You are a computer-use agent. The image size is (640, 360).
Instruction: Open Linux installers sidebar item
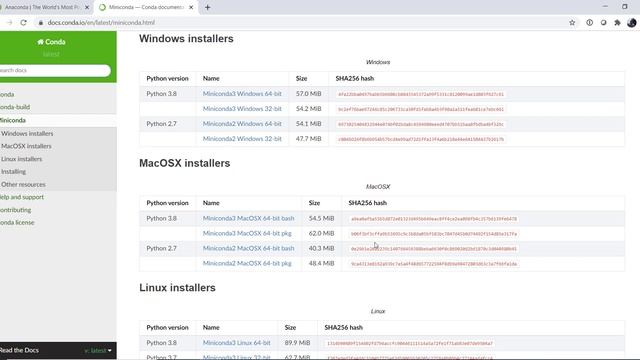click(x=21, y=159)
